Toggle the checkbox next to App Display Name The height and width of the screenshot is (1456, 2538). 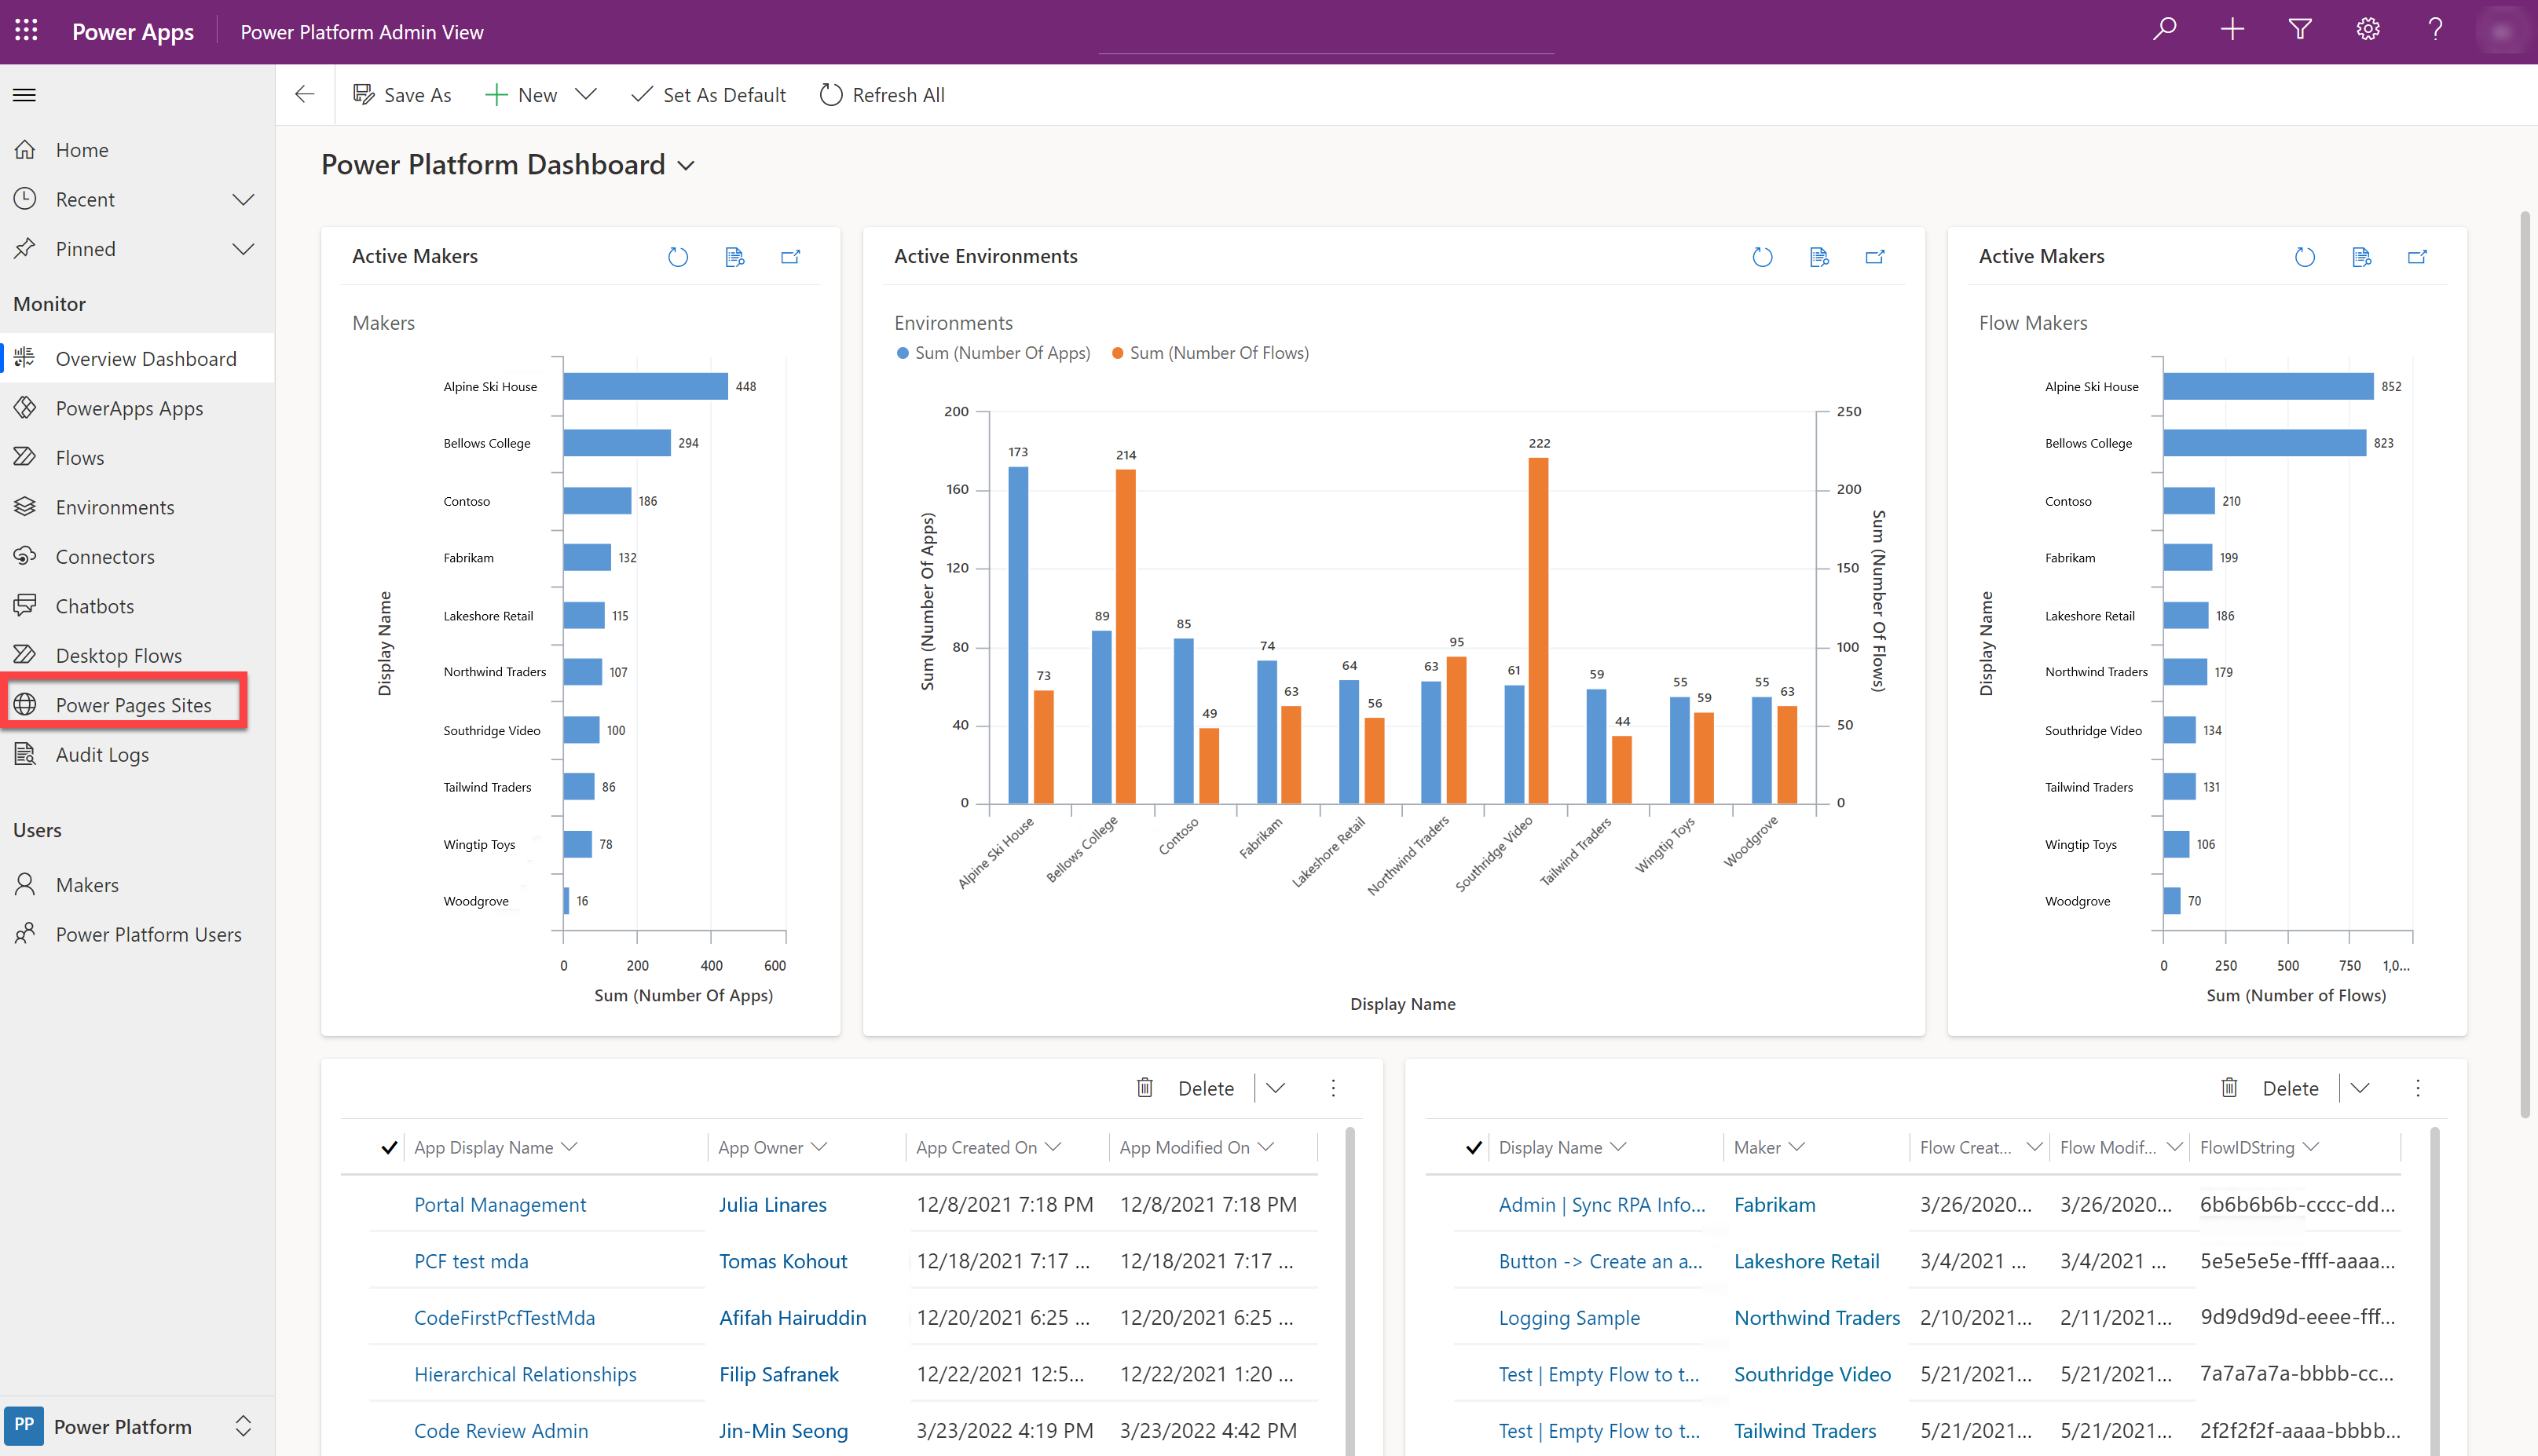point(389,1146)
